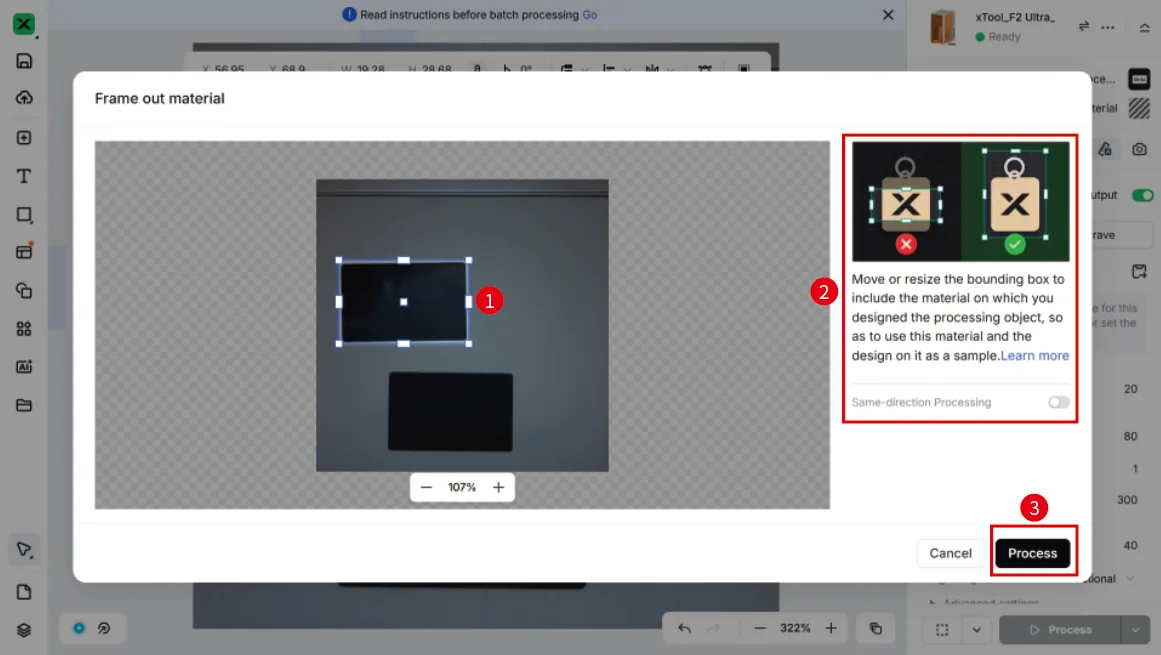This screenshot has width=1161, height=655.
Task: Click the bounding box center handle
Action: [404, 302]
